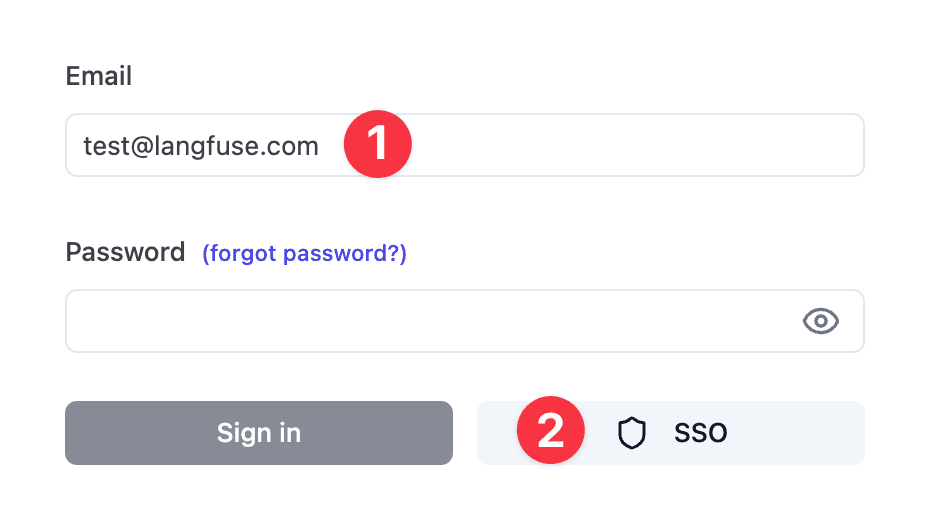Select the blue "(forgot password?)" text

304,253
